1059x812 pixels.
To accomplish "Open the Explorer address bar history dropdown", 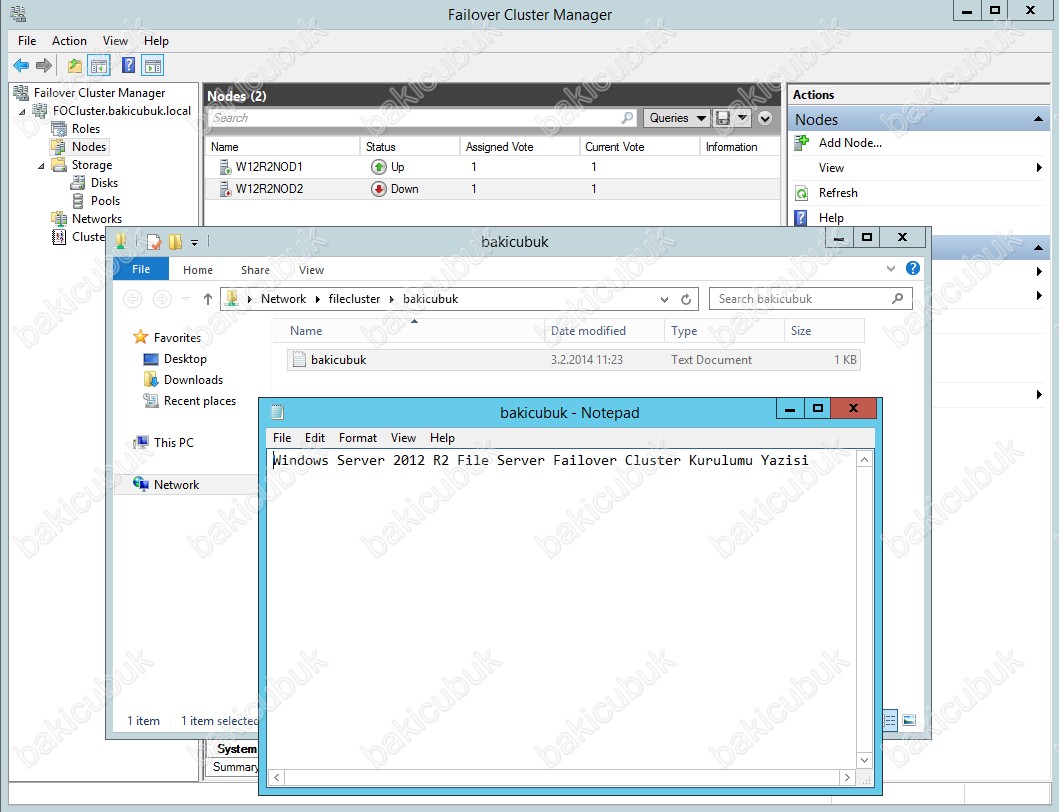I will [x=665, y=299].
